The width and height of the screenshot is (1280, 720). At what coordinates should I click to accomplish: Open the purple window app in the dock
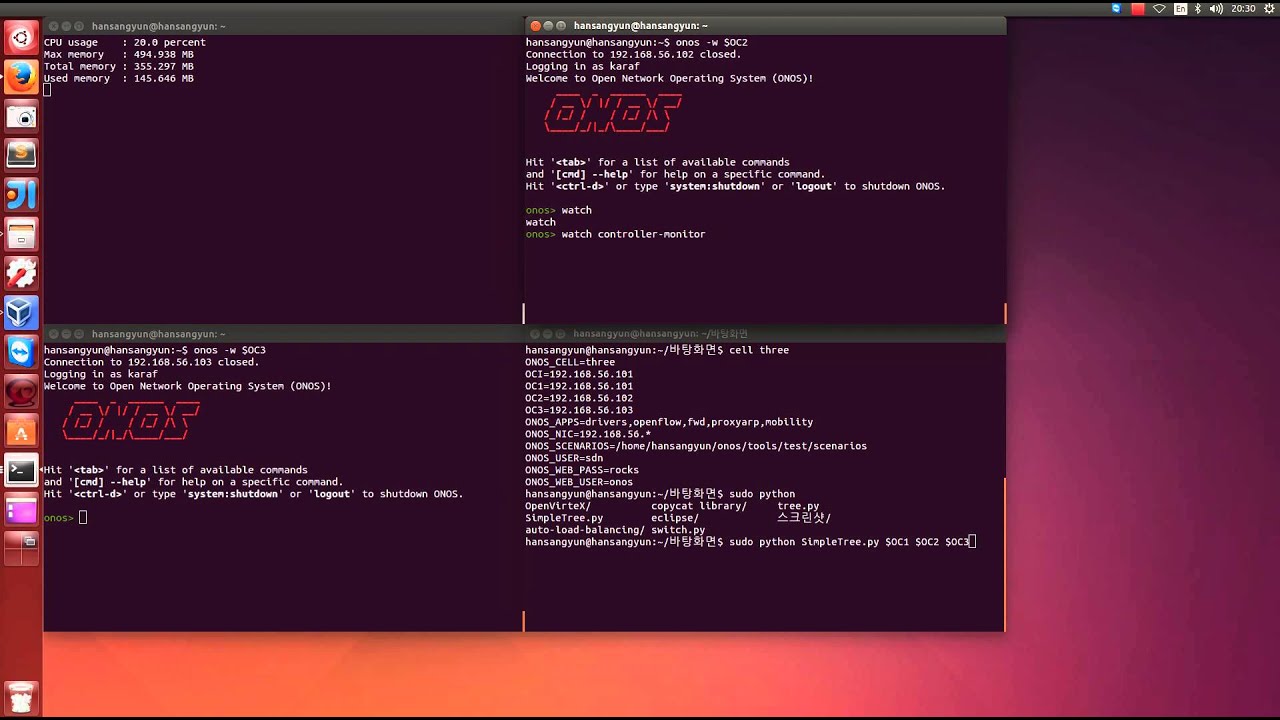21,510
